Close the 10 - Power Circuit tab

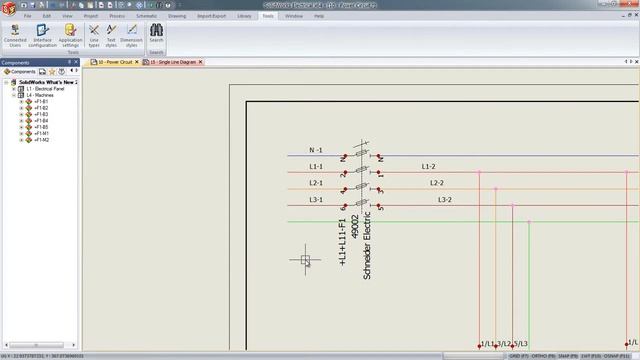pyautogui.click(x=137, y=62)
